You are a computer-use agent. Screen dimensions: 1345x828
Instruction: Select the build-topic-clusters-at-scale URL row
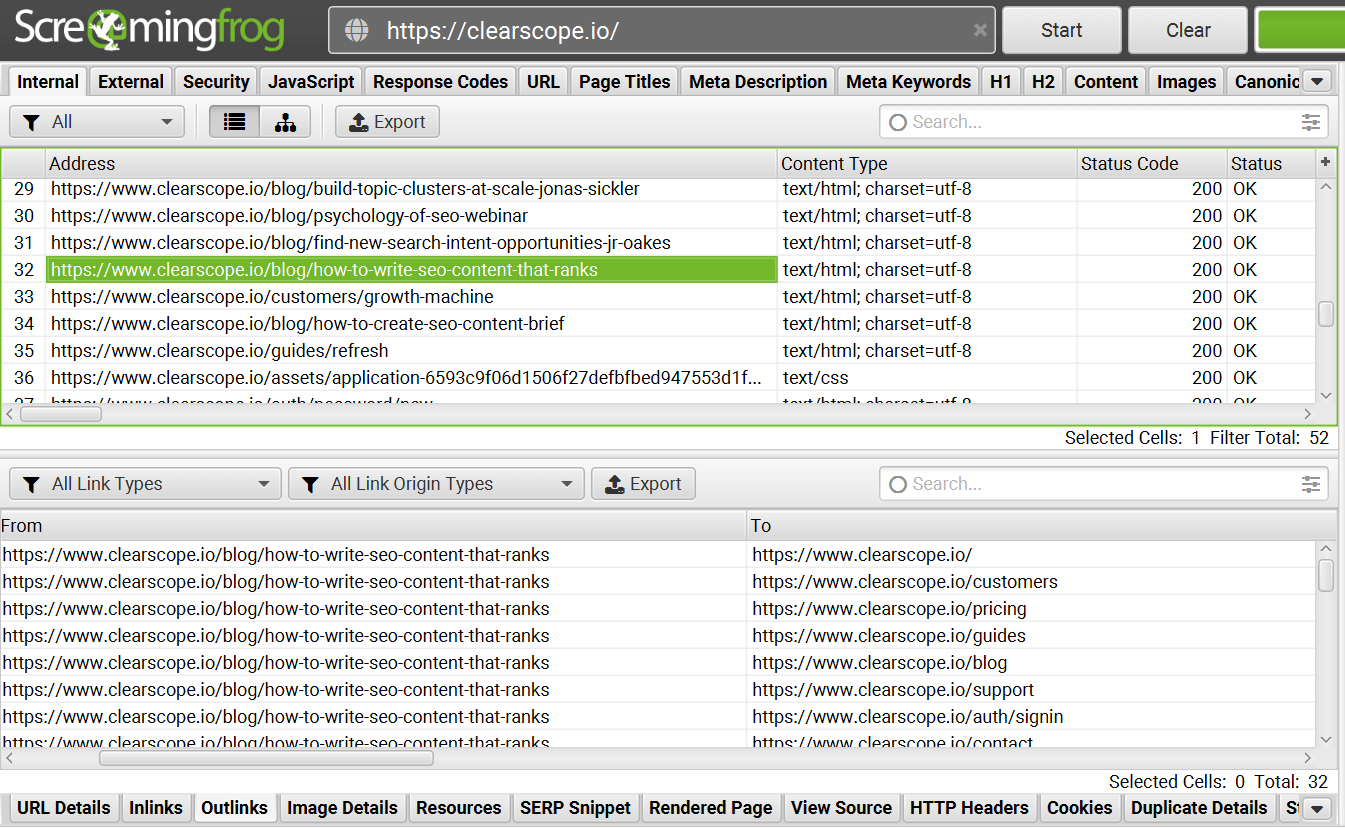click(658, 189)
